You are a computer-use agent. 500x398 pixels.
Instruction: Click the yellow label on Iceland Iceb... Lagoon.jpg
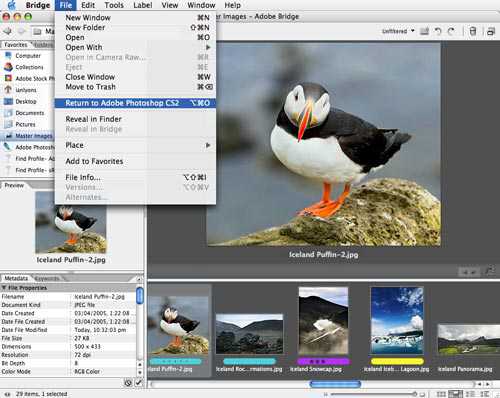[x=397, y=361]
